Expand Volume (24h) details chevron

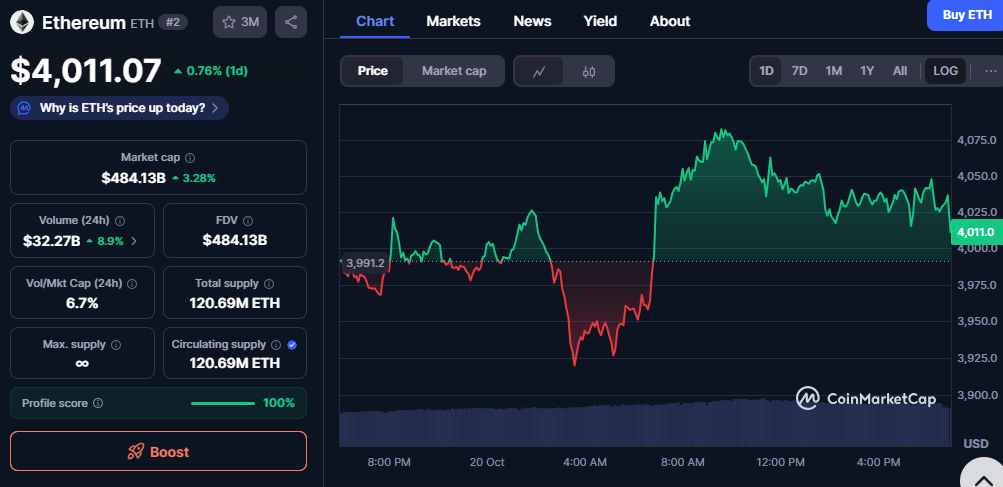point(135,241)
